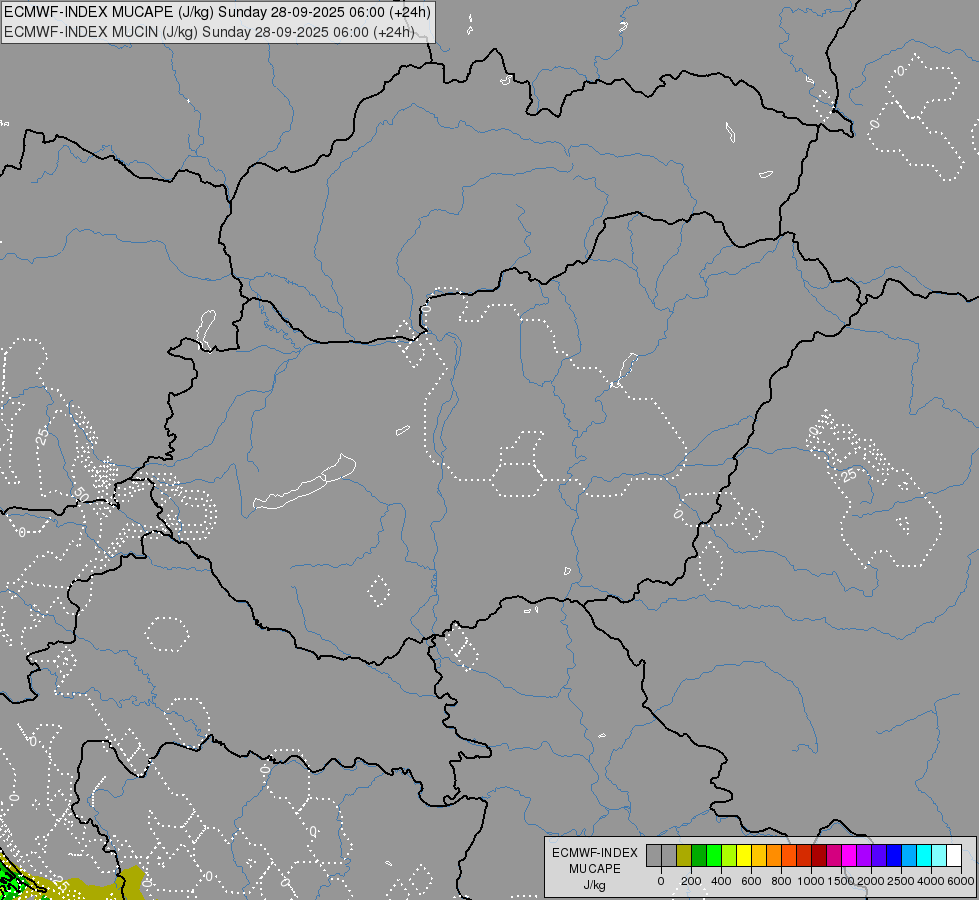Click the Lake Balaton outline on the map

305,482
